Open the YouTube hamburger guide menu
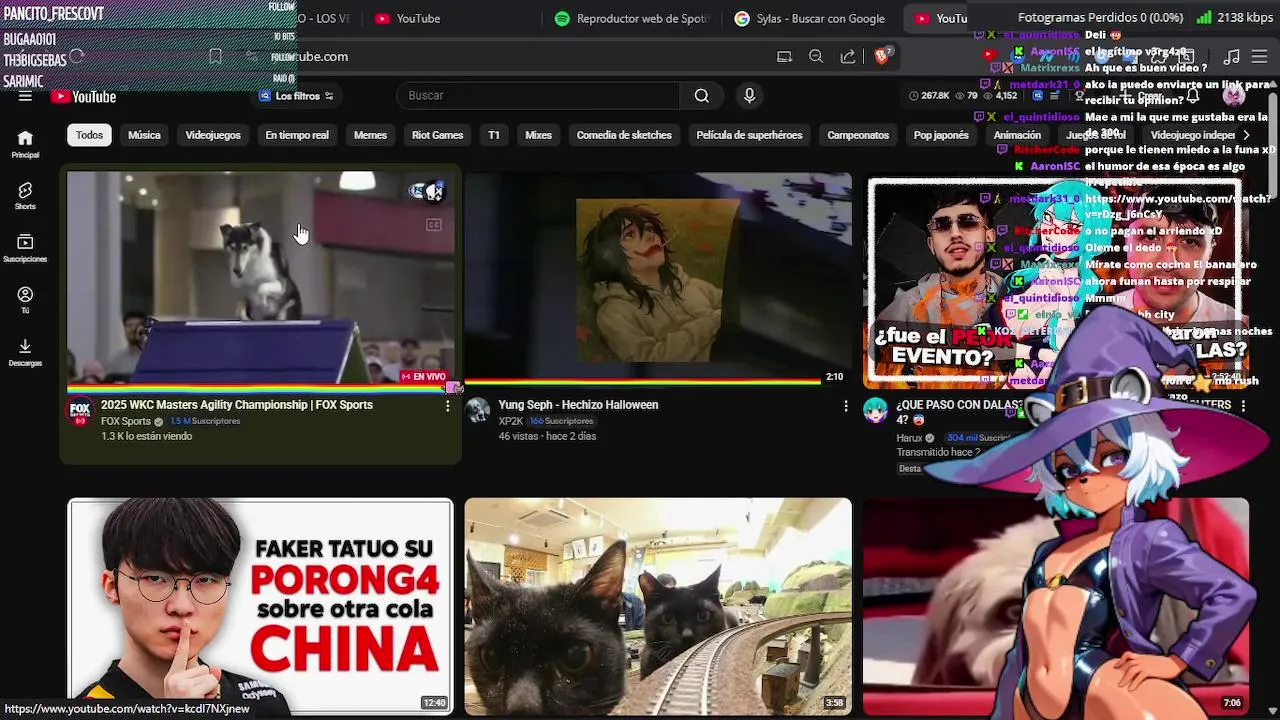This screenshot has width=1280, height=720. pos(25,96)
